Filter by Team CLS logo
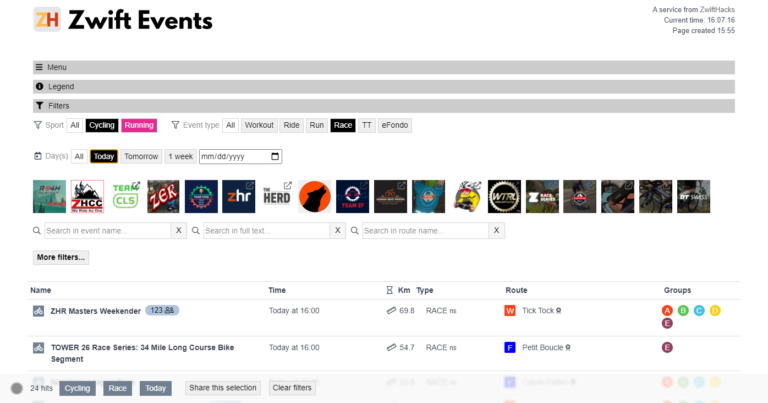 (125, 196)
